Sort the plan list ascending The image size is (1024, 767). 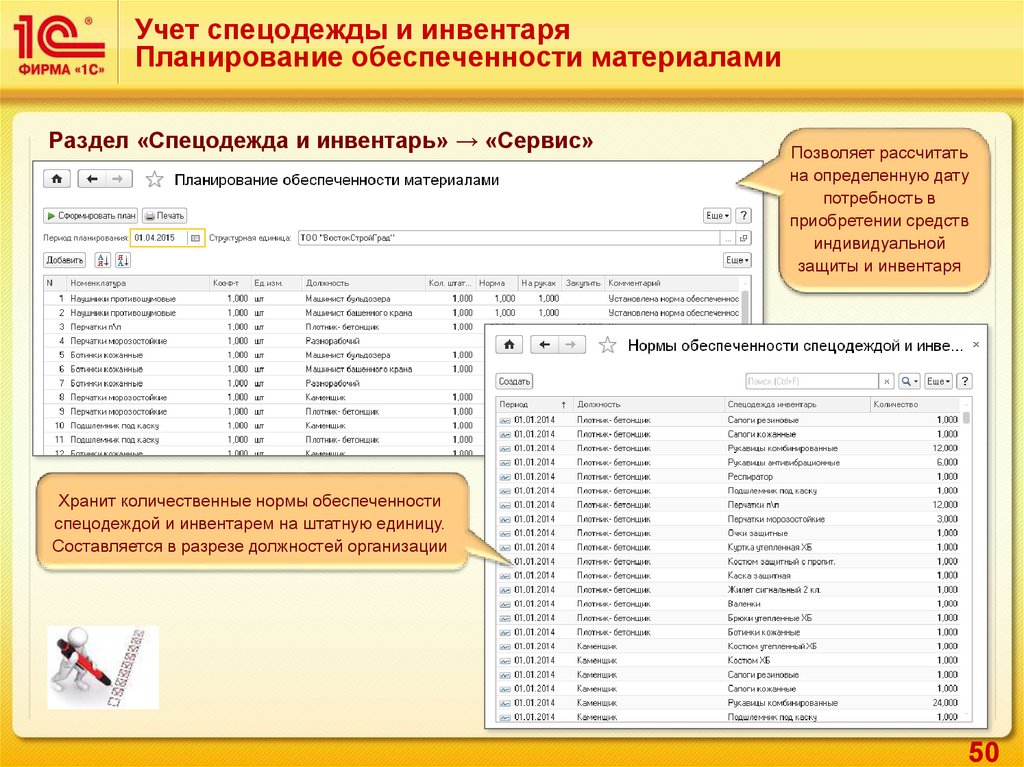(102, 260)
